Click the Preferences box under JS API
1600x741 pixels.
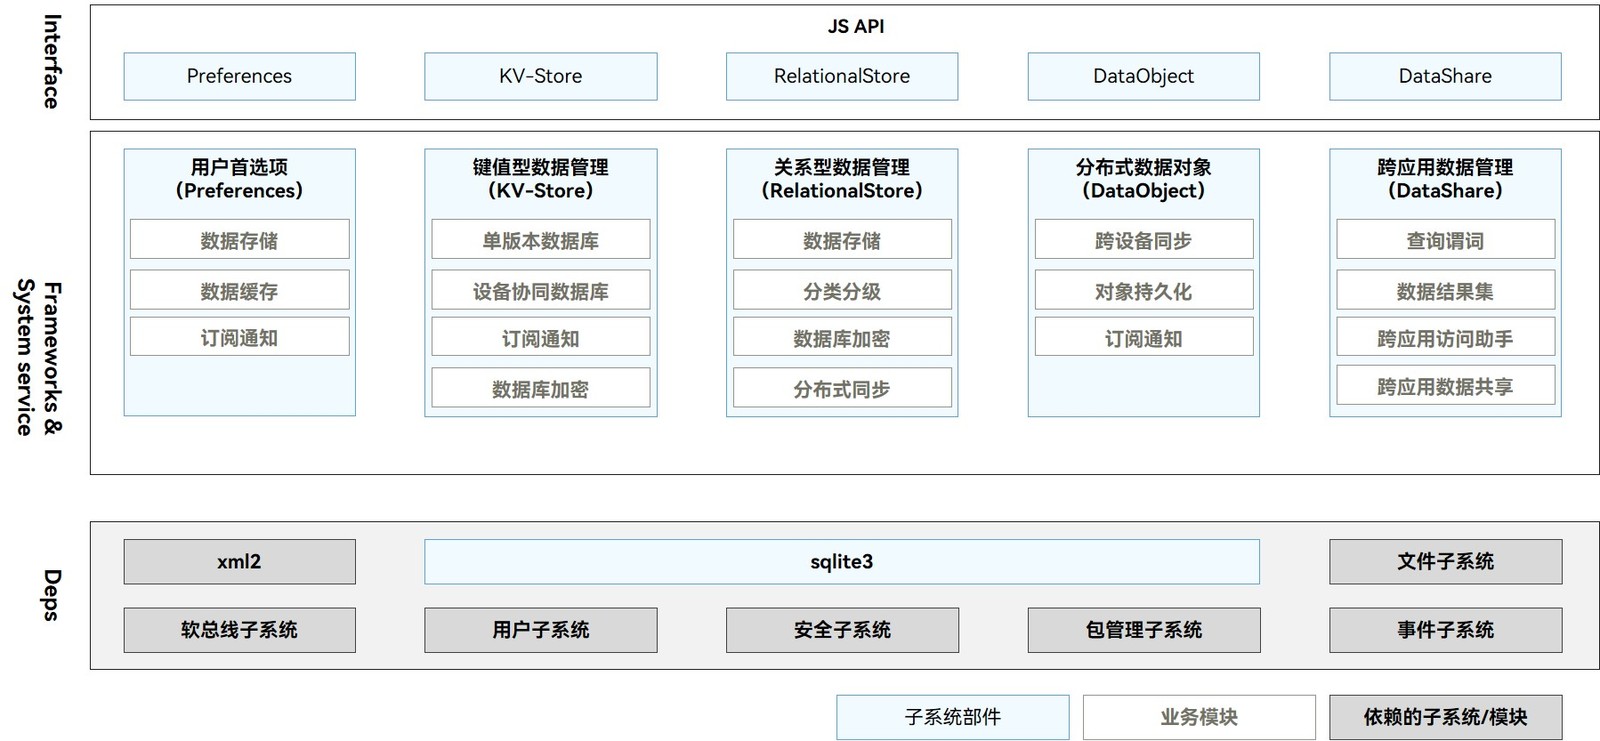pos(239,76)
